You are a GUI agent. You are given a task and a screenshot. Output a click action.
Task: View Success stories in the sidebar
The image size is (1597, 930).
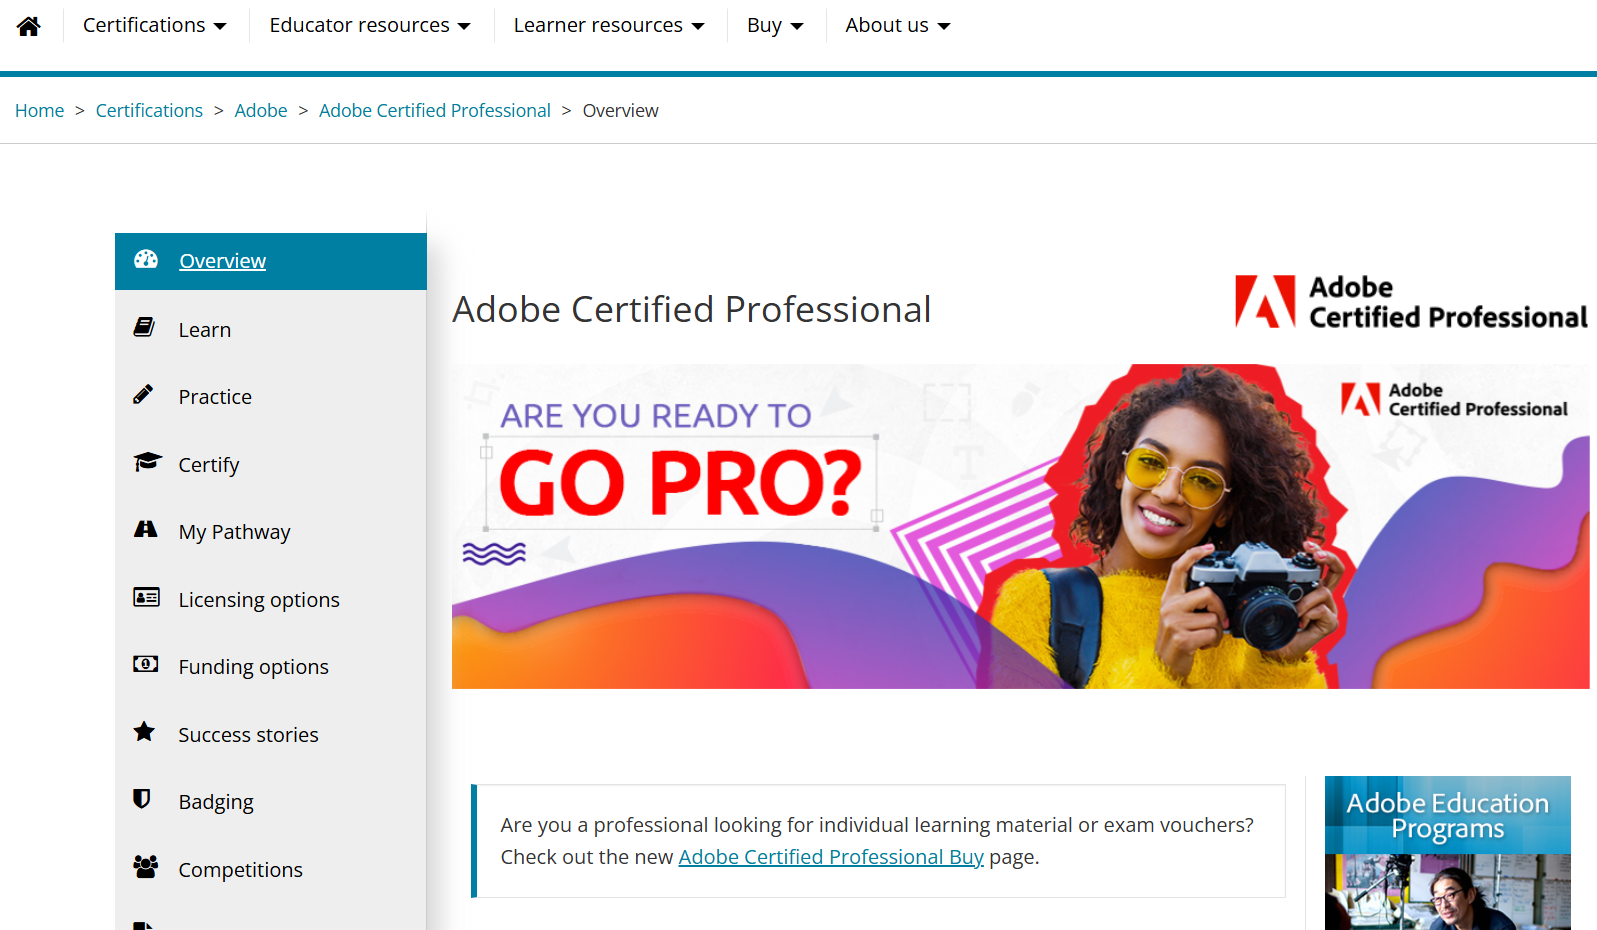point(271,735)
